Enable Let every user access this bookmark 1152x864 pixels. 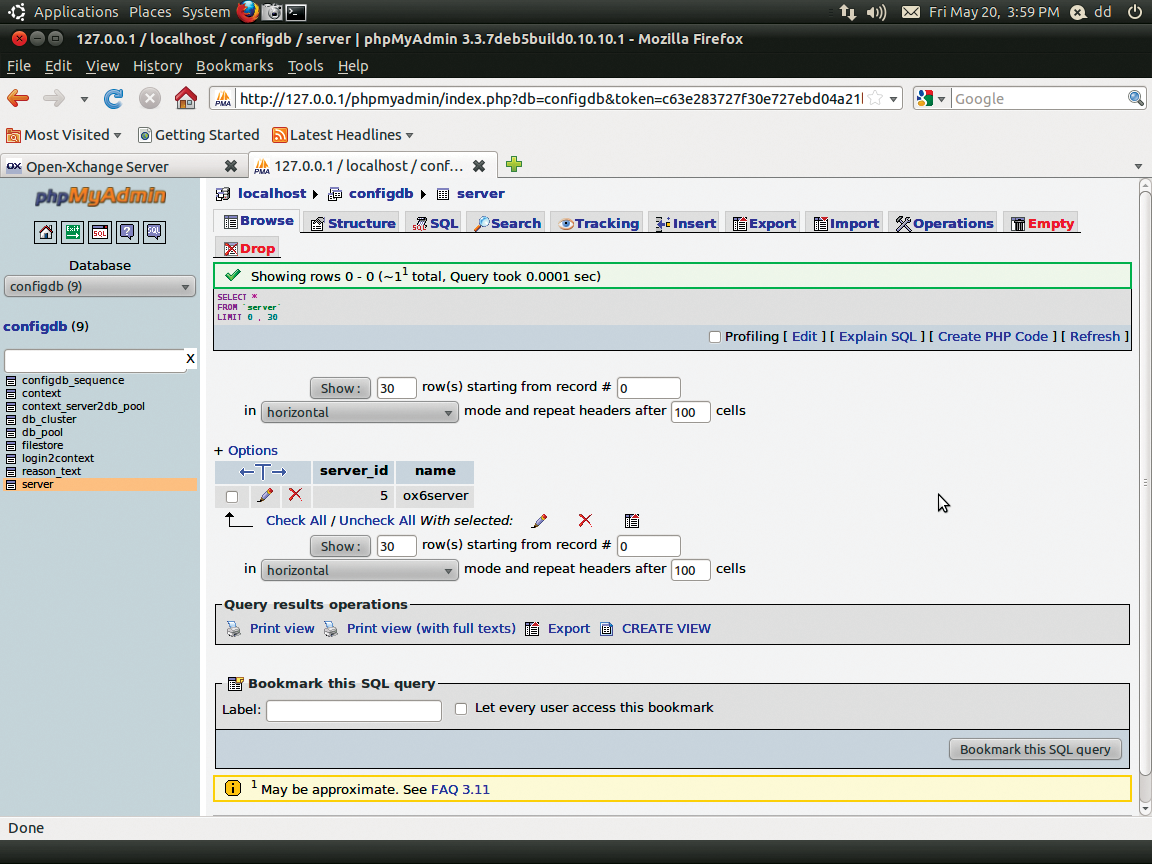click(x=461, y=708)
